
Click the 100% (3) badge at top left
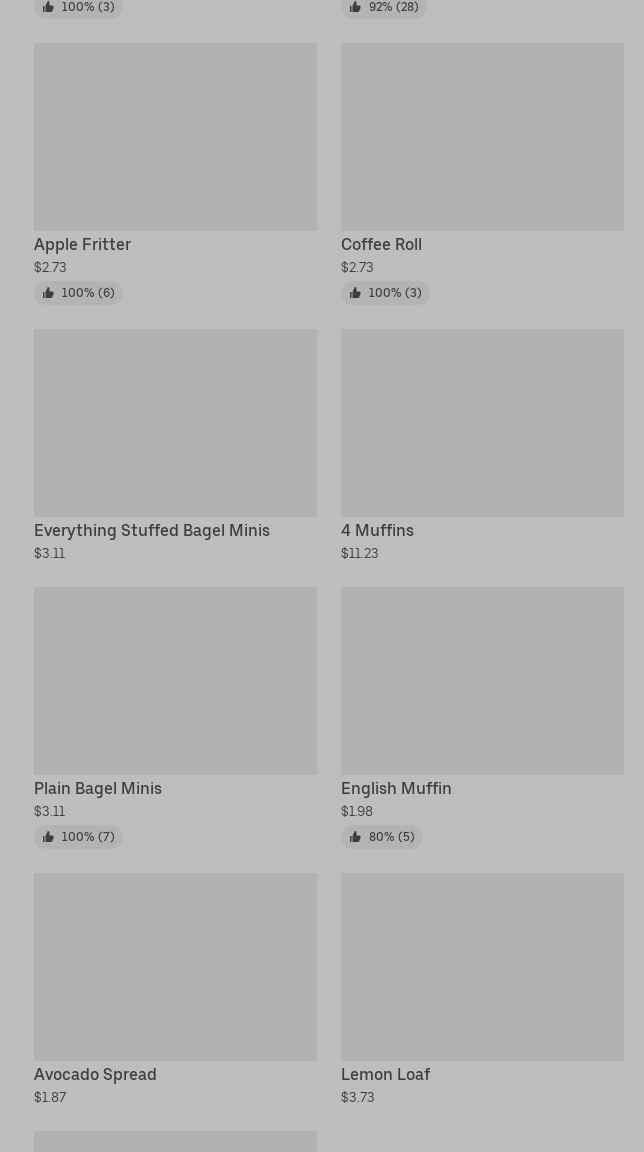[x=78, y=7]
